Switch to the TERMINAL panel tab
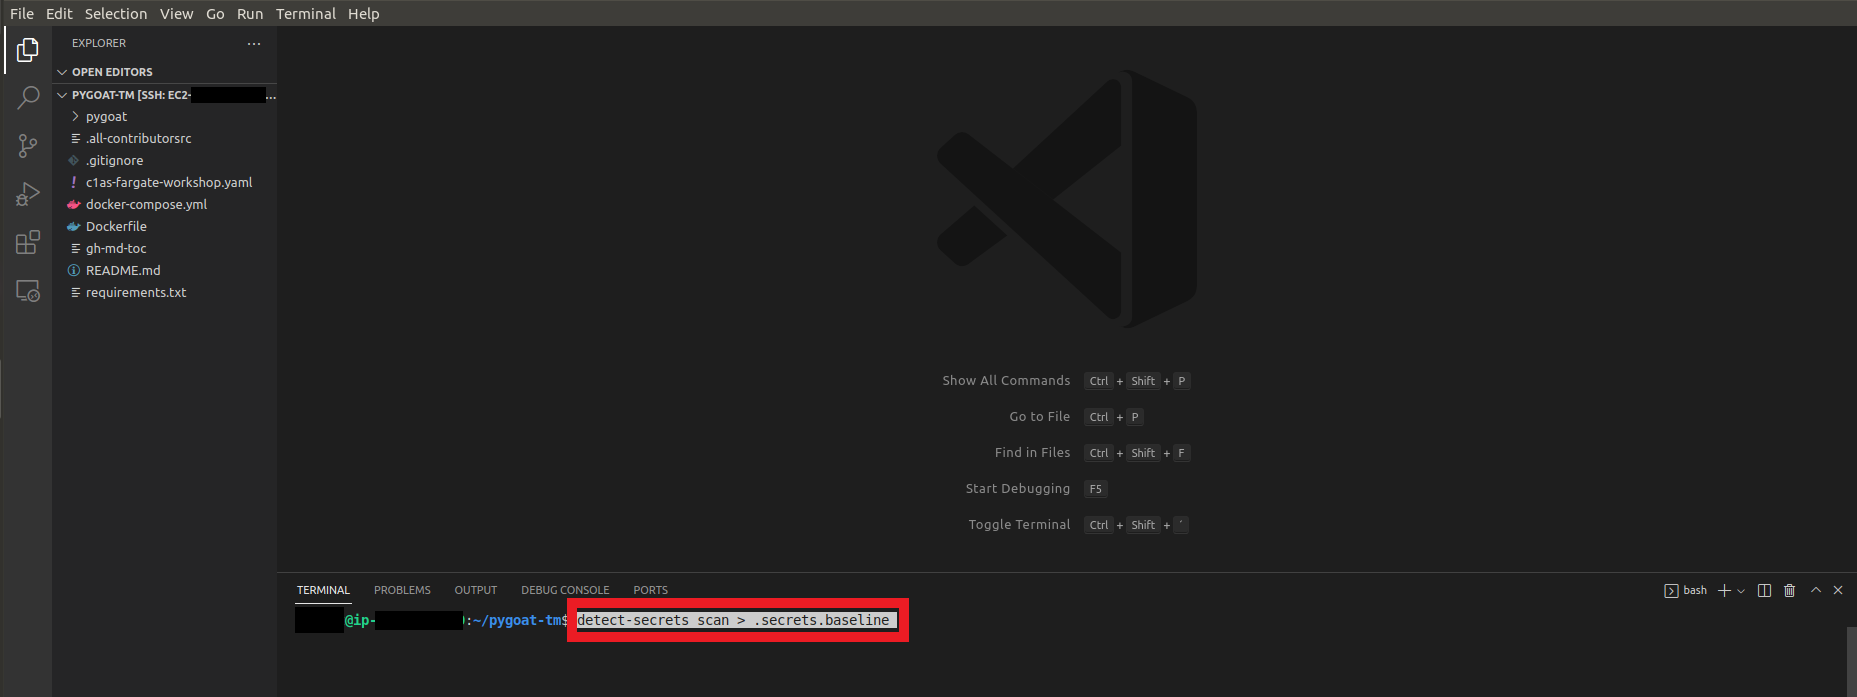The height and width of the screenshot is (697, 1857). [x=323, y=590]
